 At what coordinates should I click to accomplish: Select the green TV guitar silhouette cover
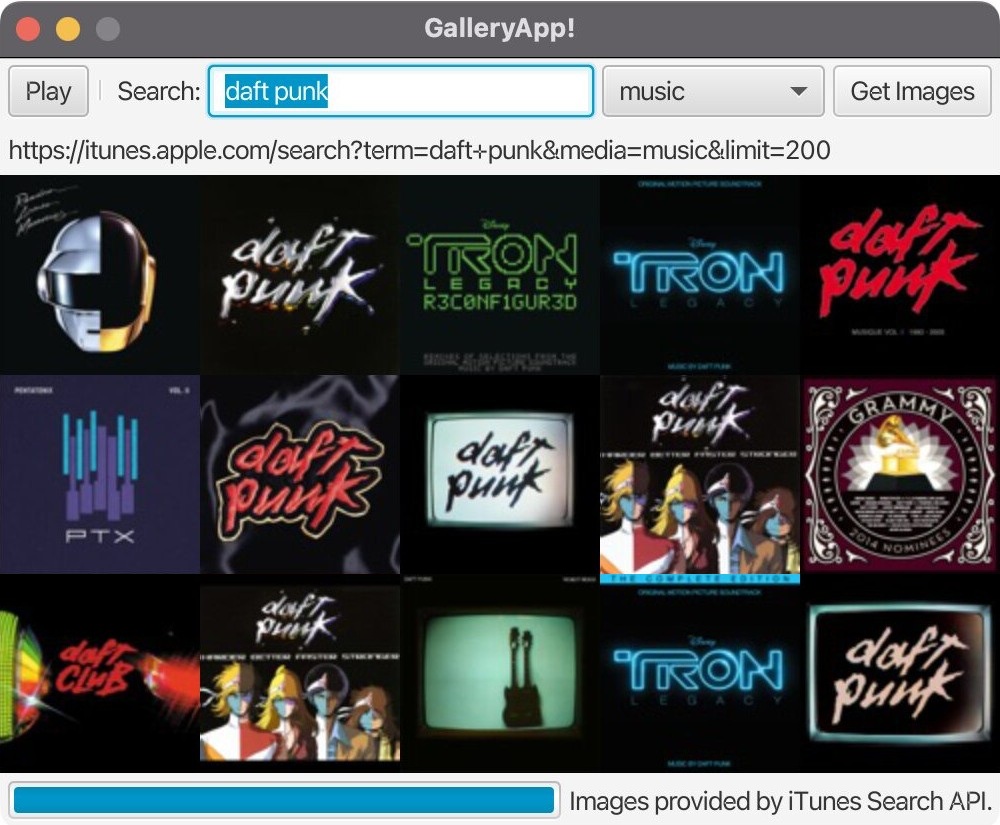500,673
